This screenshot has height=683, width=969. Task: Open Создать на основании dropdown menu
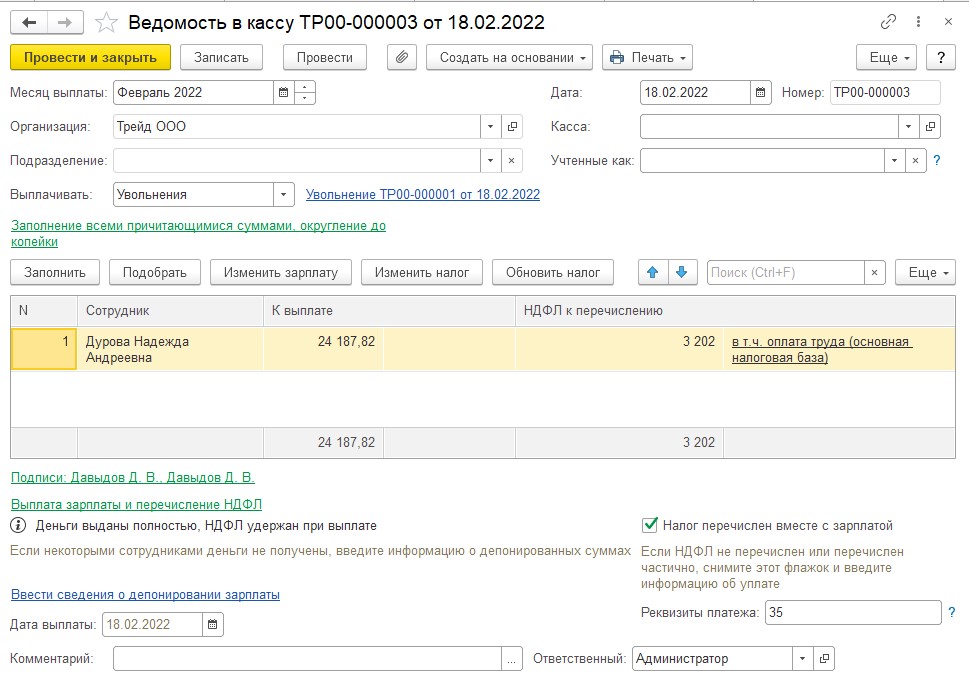click(x=510, y=57)
